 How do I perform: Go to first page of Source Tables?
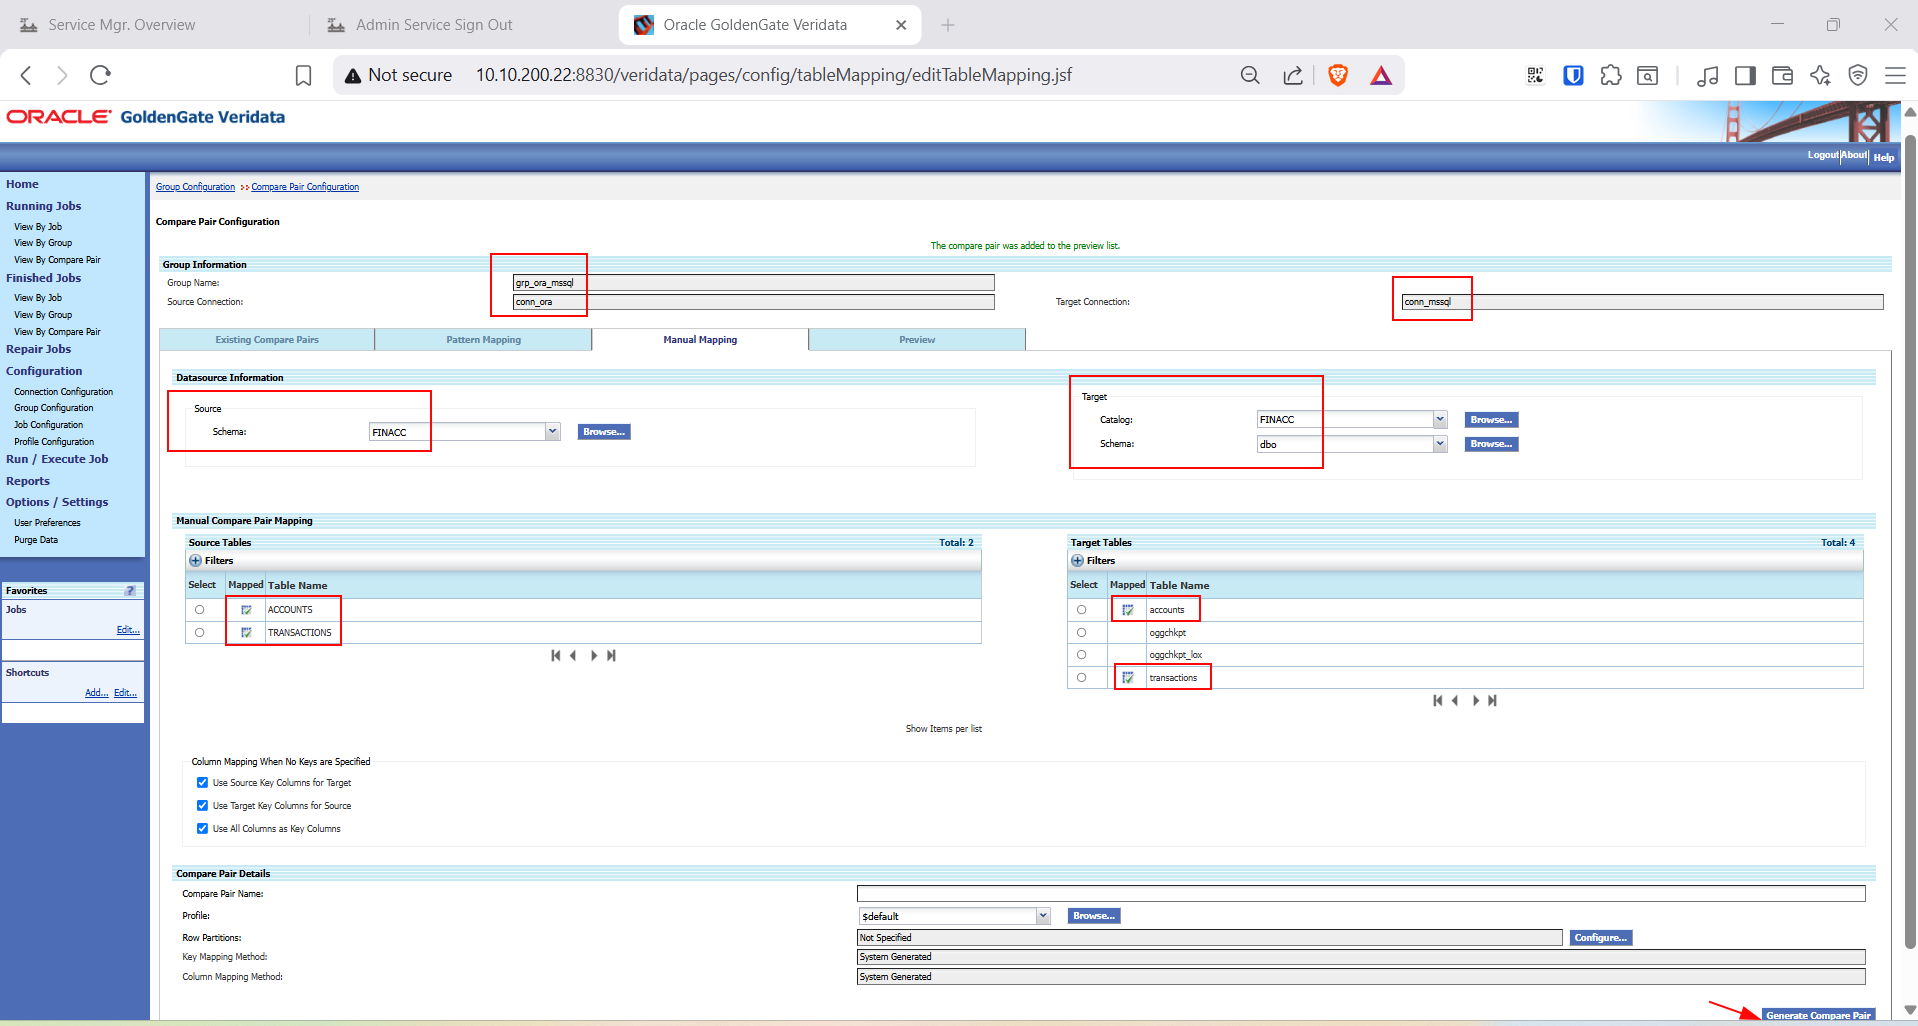555,656
